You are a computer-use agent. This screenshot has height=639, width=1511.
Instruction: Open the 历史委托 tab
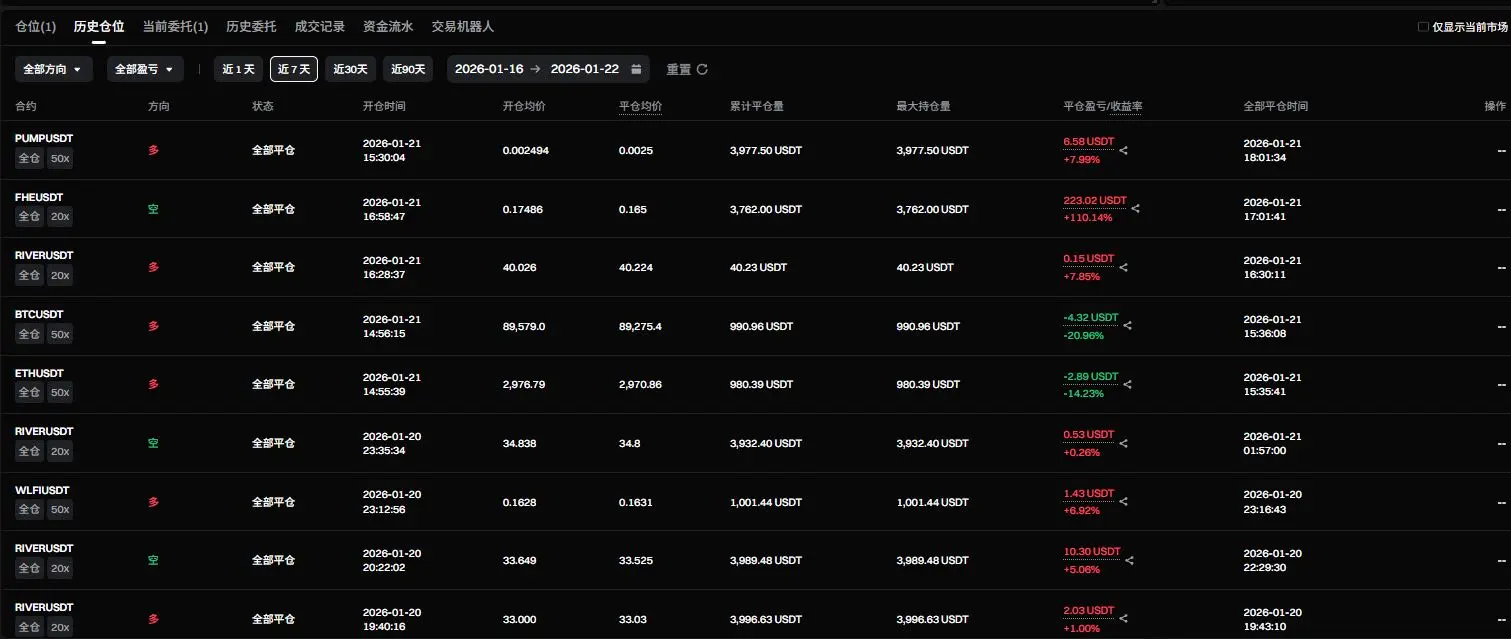pyautogui.click(x=252, y=27)
